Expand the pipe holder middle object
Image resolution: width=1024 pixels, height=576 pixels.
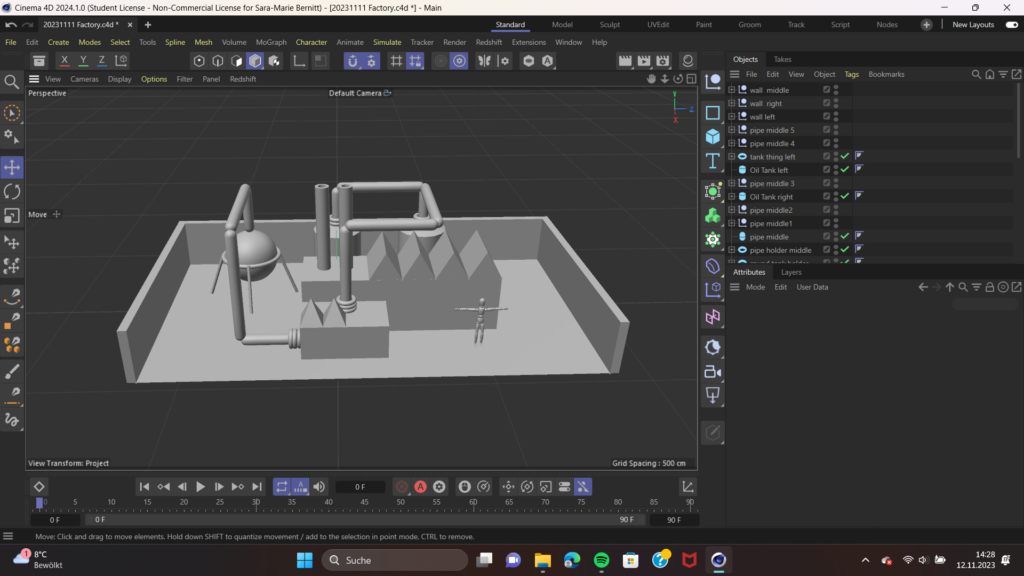(732, 250)
